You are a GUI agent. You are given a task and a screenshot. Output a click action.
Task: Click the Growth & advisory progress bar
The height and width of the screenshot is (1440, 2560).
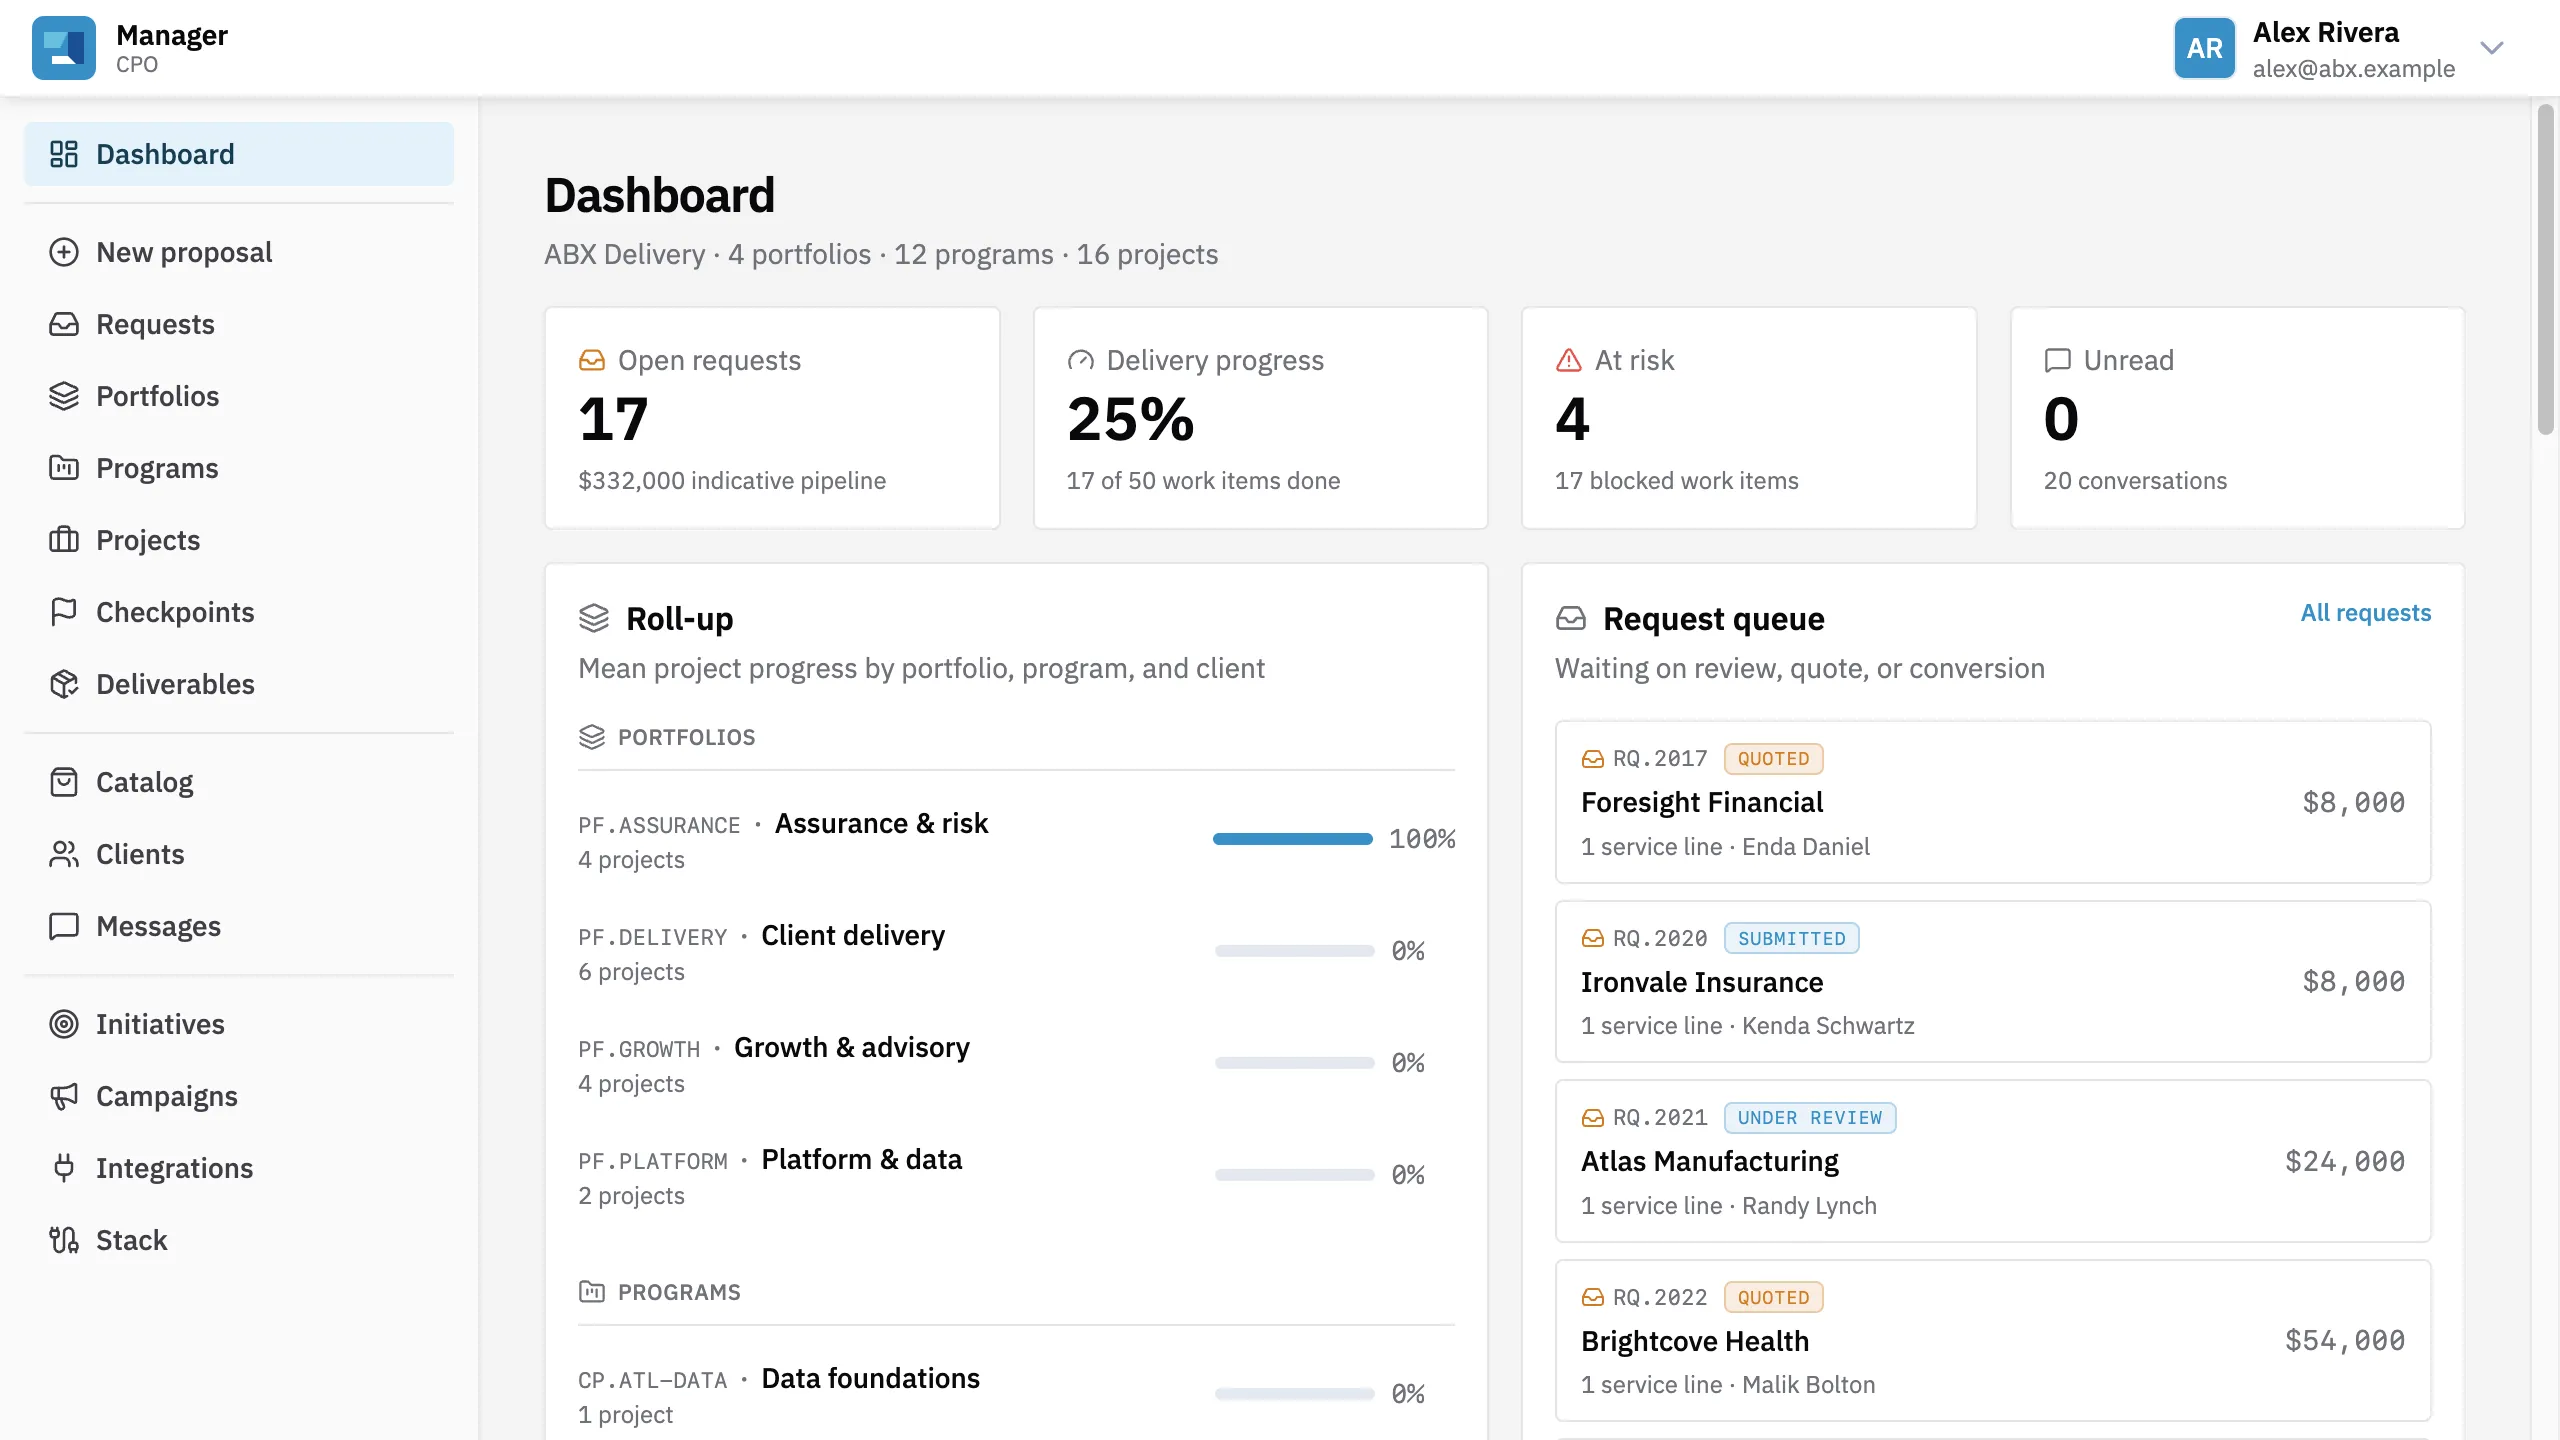point(1294,1063)
